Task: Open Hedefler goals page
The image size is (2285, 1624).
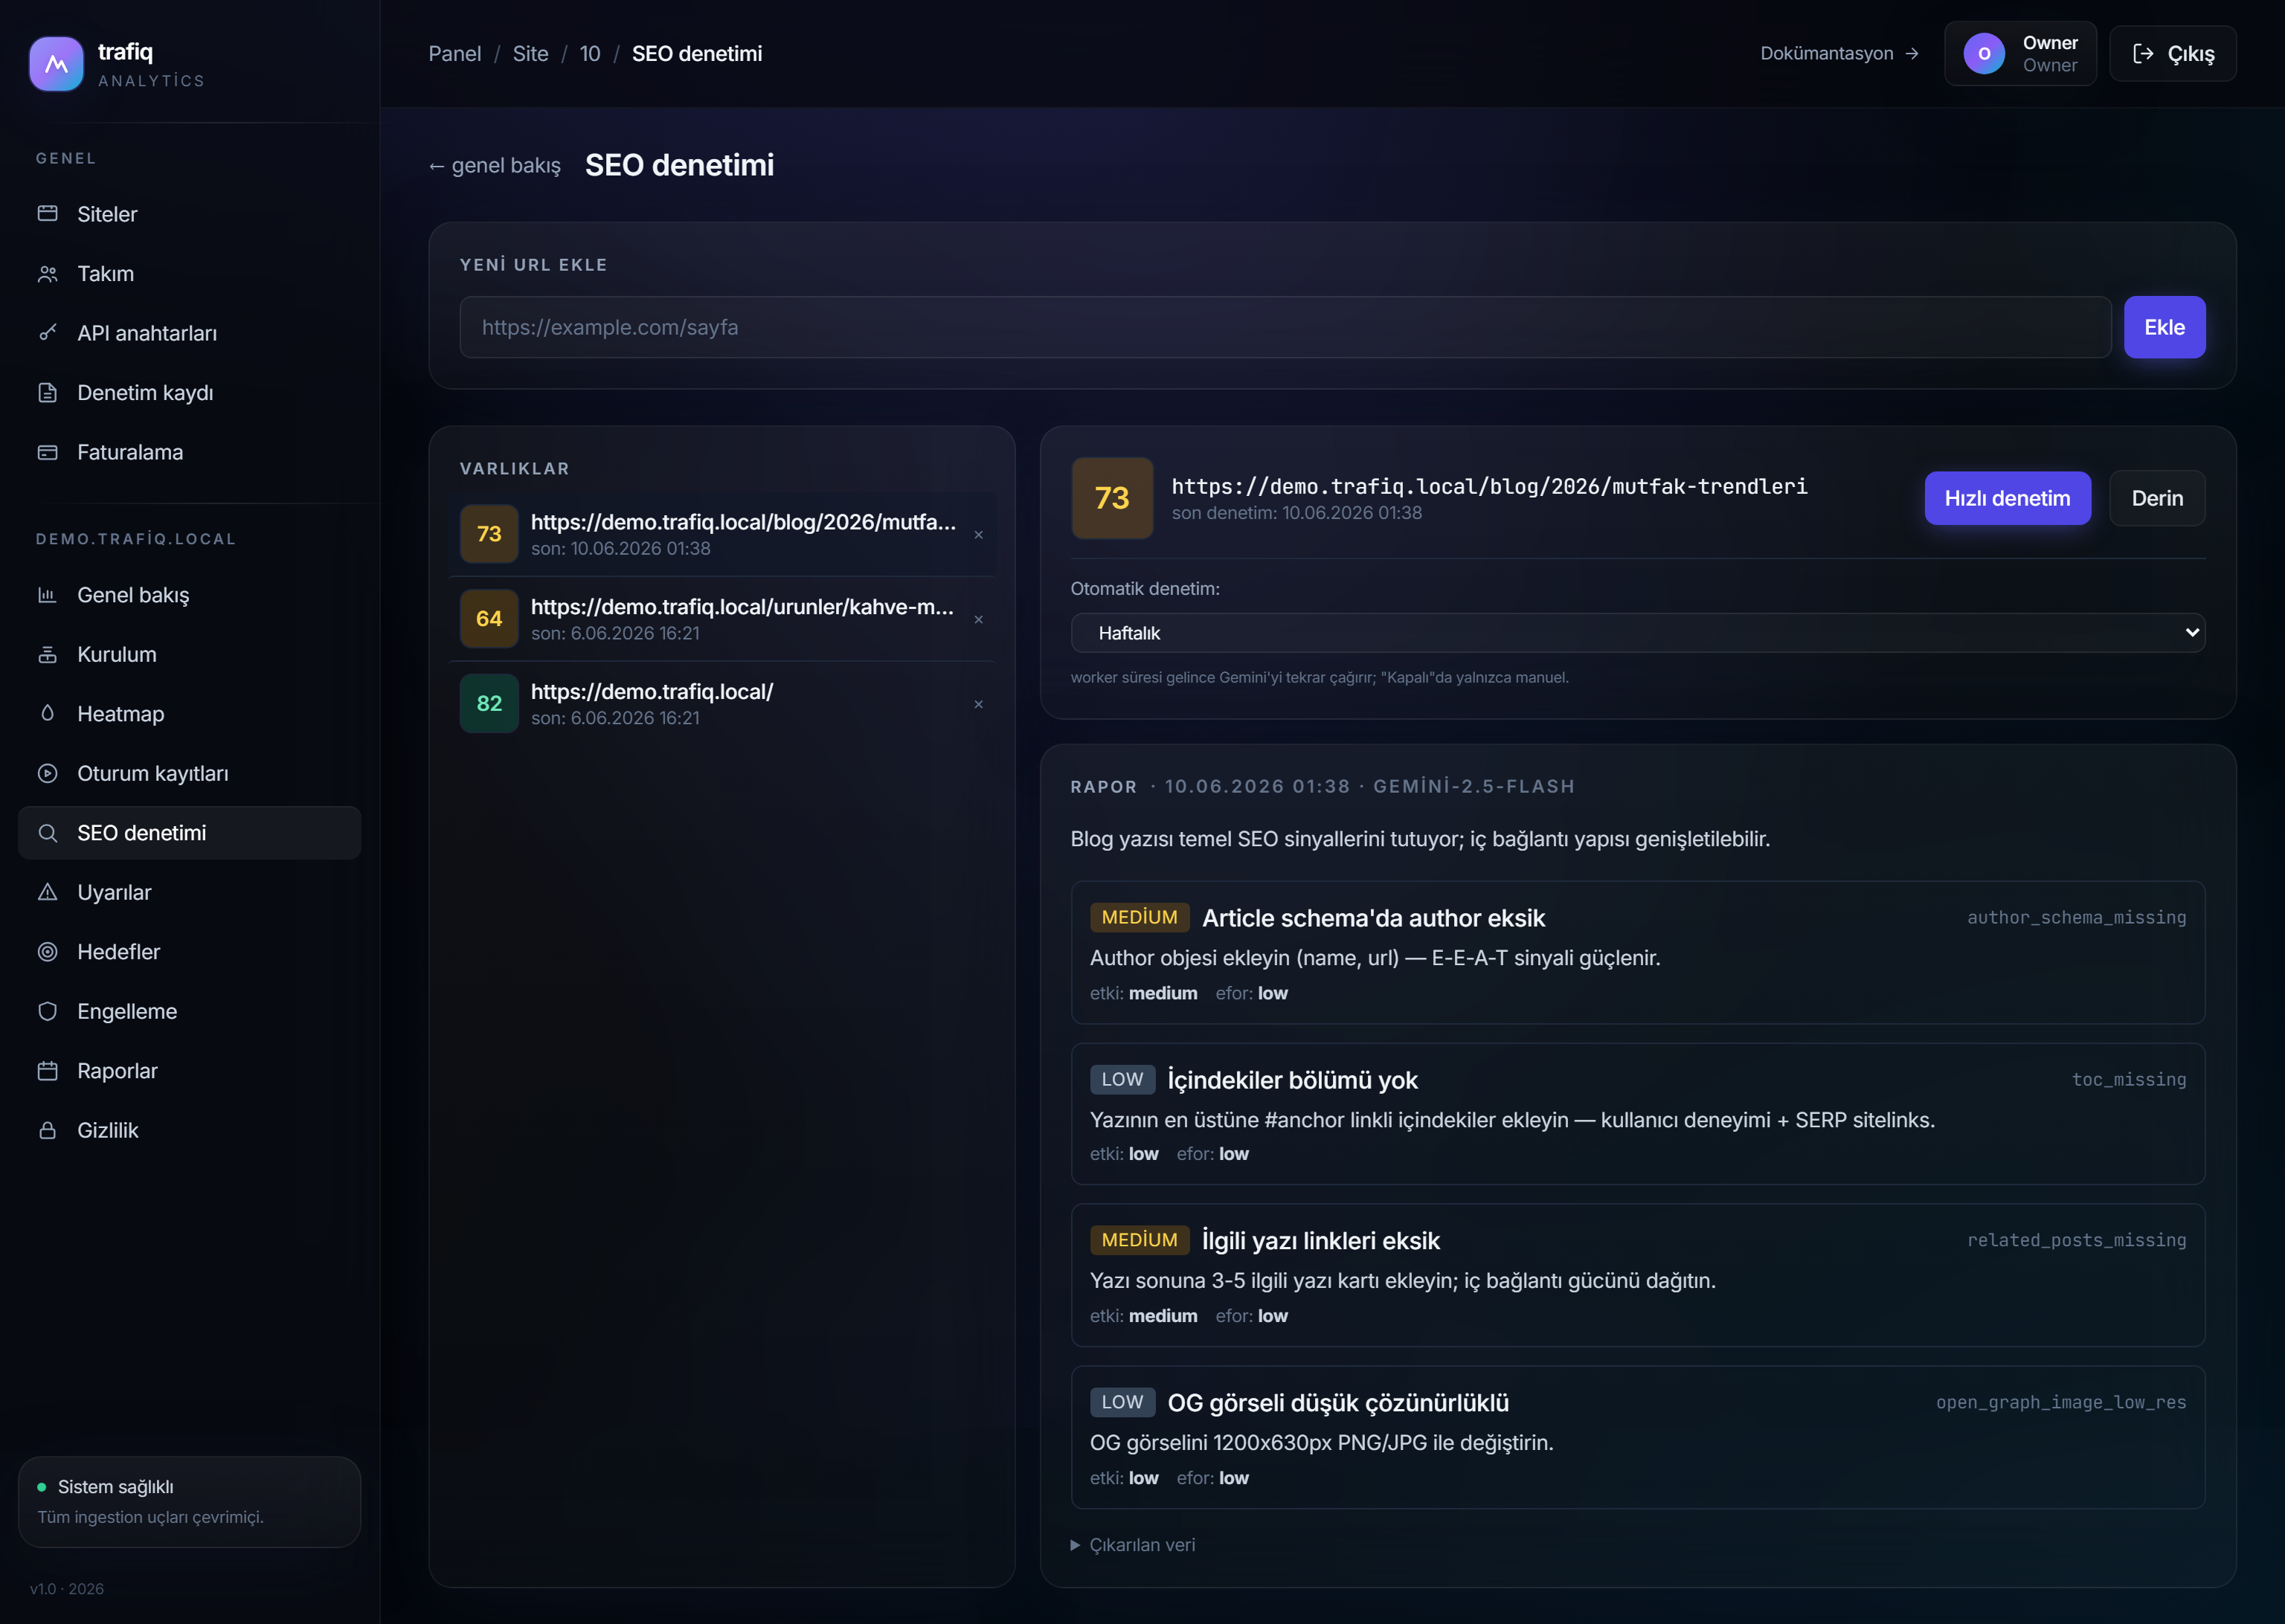Action: click(189, 952)
